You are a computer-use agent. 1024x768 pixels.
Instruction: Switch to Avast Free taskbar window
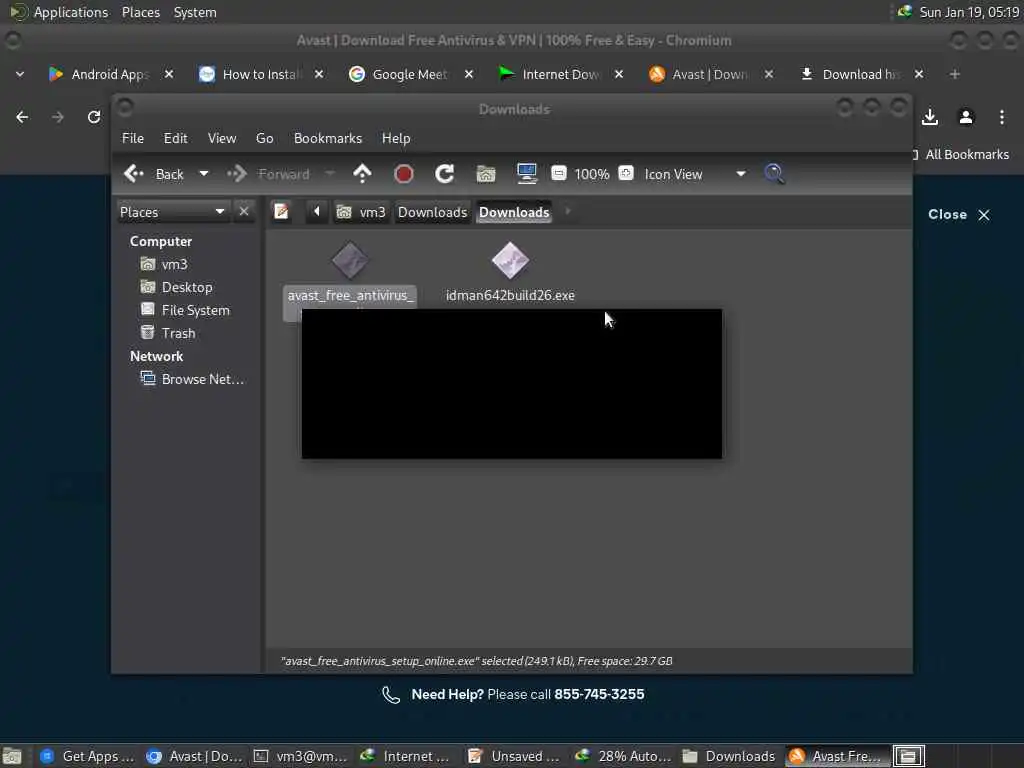tap(836, 756)
